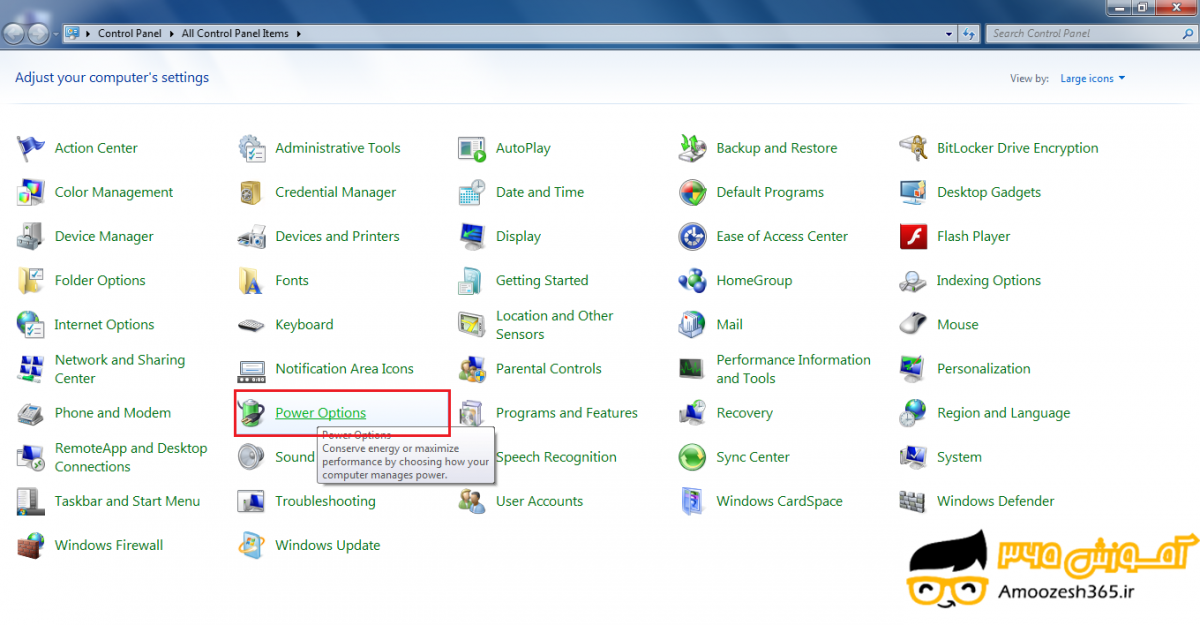Select All Control Panel Items breadcrumb

click(x=235, y=34)
